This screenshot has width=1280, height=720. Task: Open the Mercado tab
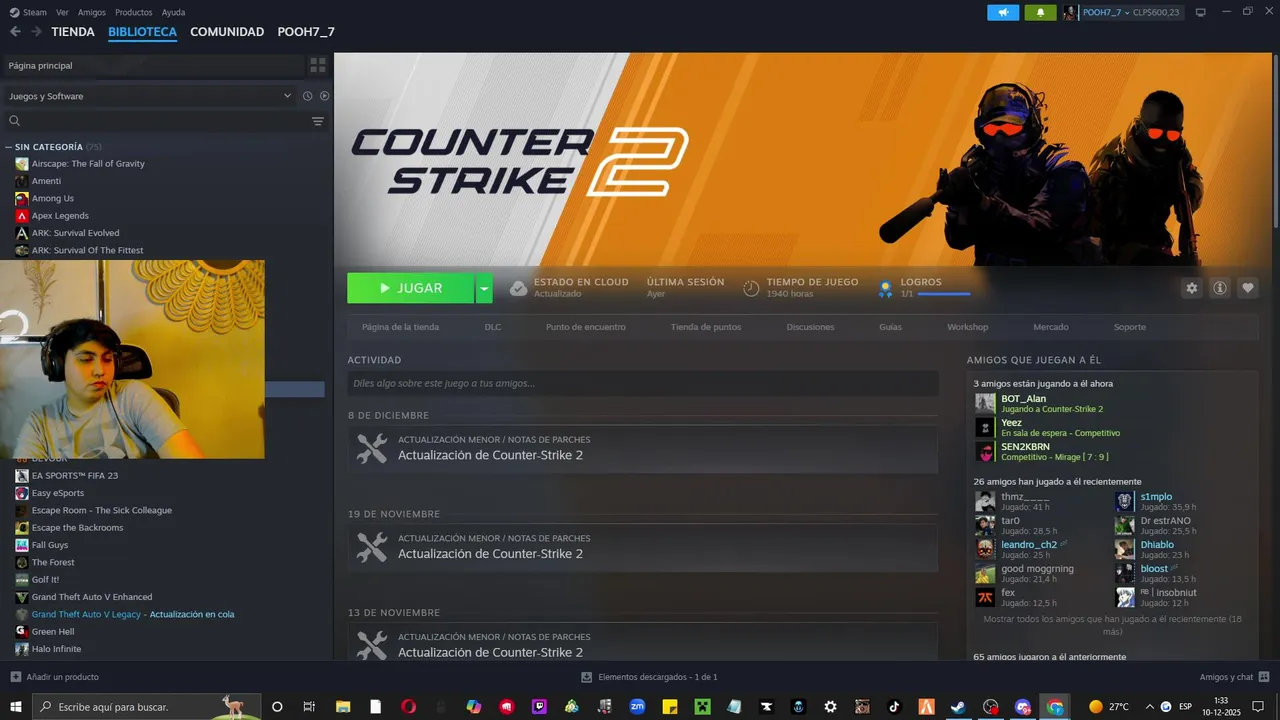(1051, 327)
